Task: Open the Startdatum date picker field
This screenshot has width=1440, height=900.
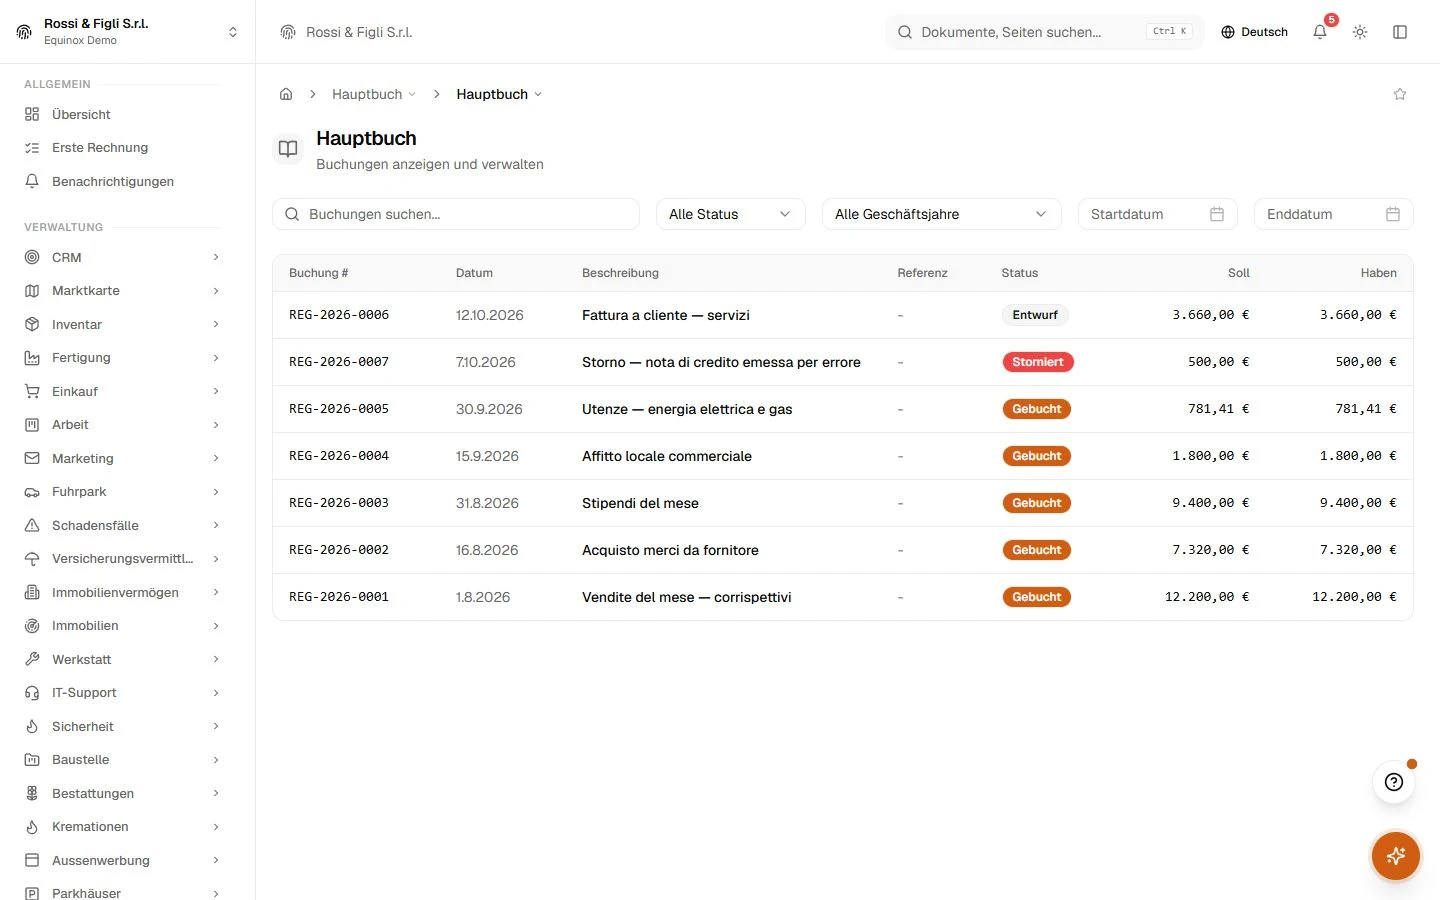Action: click(x=1158, y=214)
